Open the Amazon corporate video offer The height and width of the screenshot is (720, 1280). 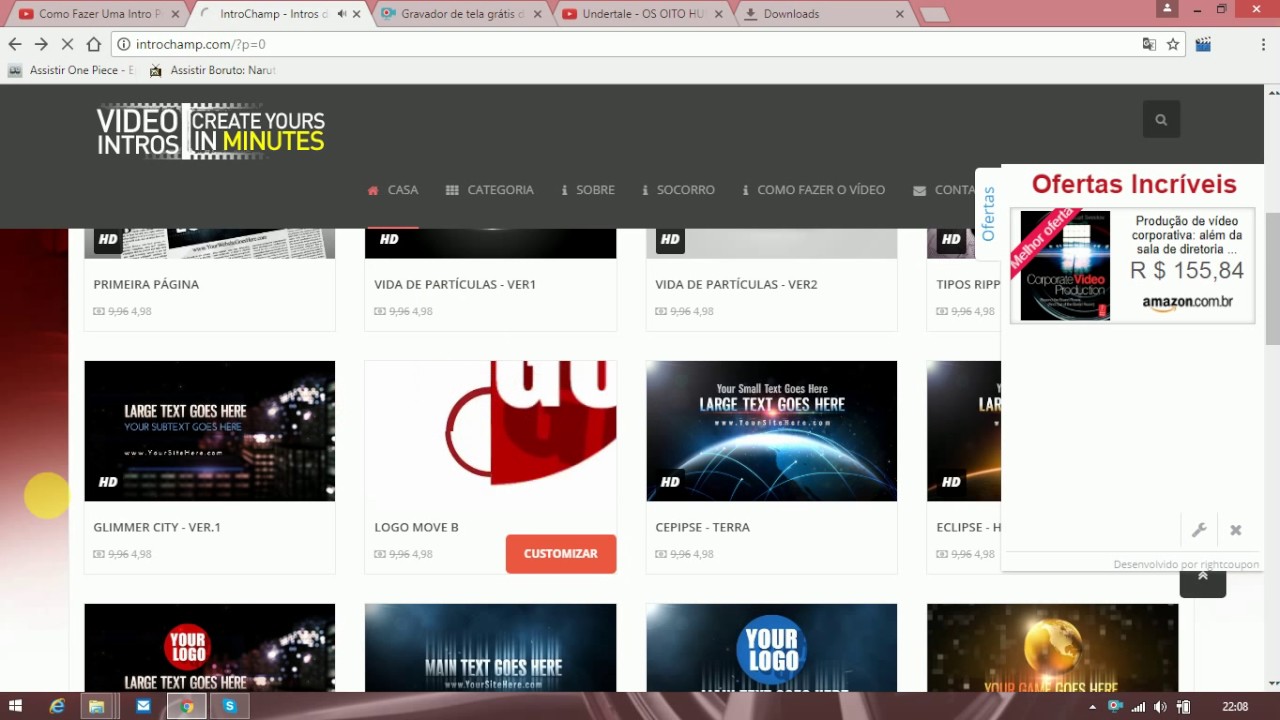point(1132,265)
